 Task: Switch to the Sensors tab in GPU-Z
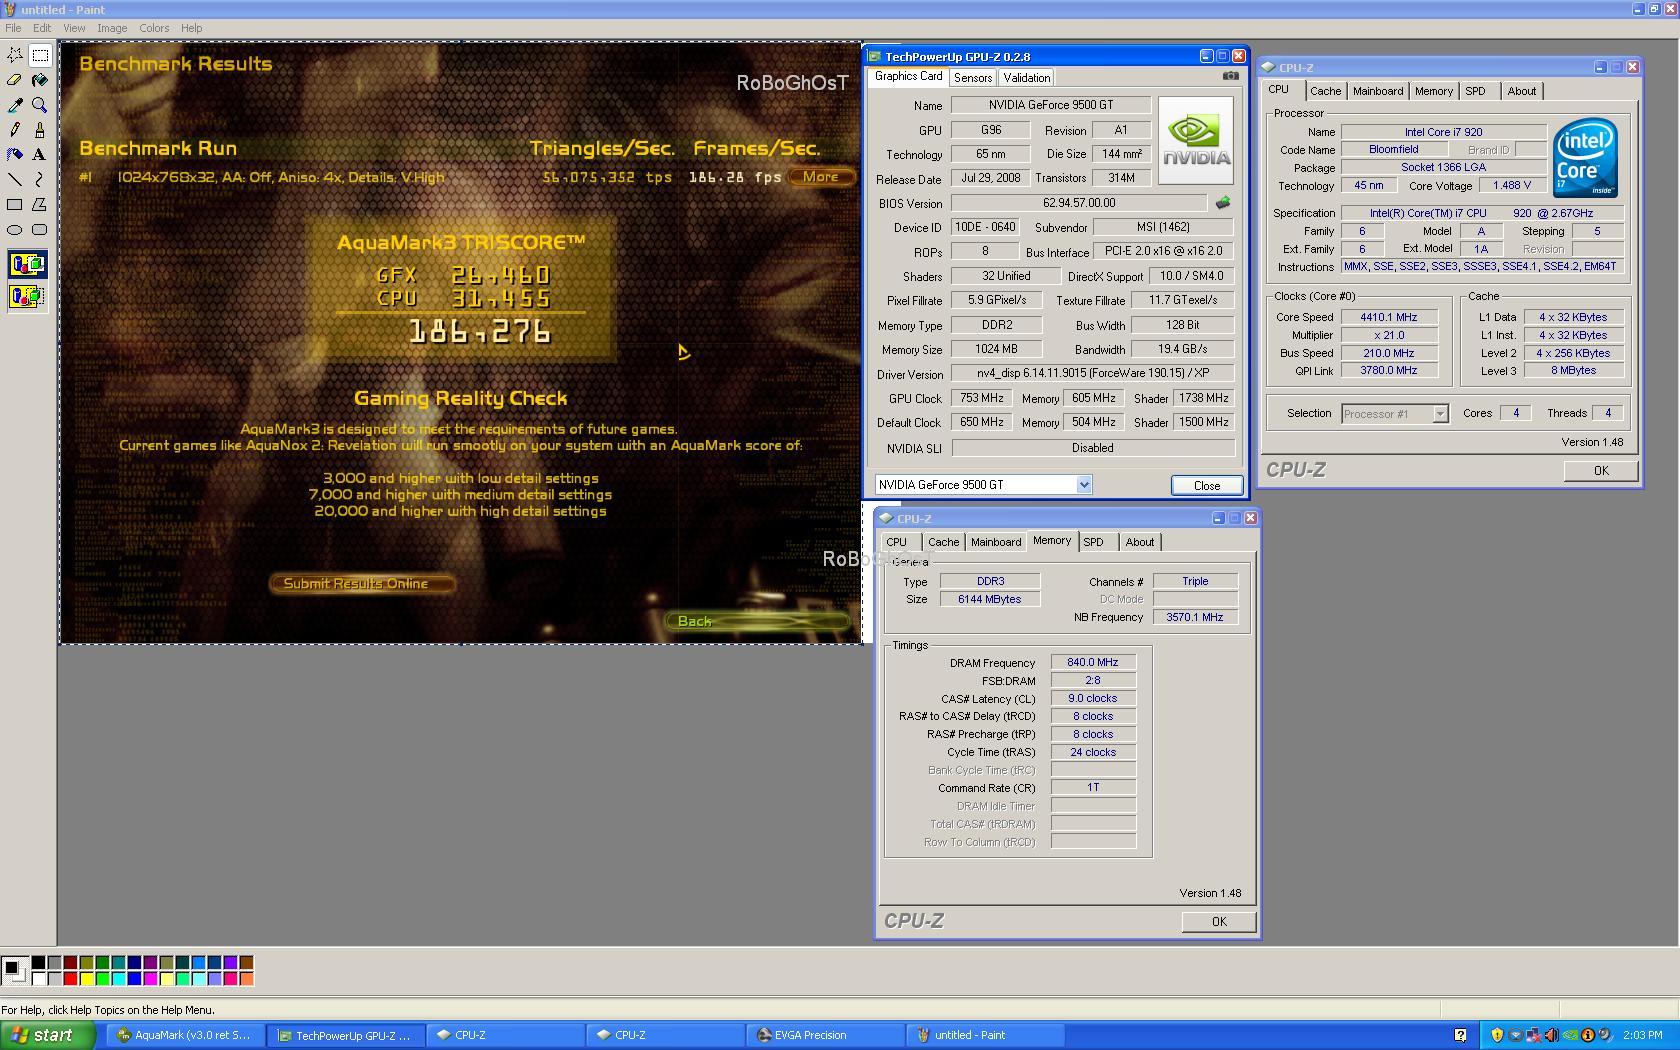click(973, 77)
